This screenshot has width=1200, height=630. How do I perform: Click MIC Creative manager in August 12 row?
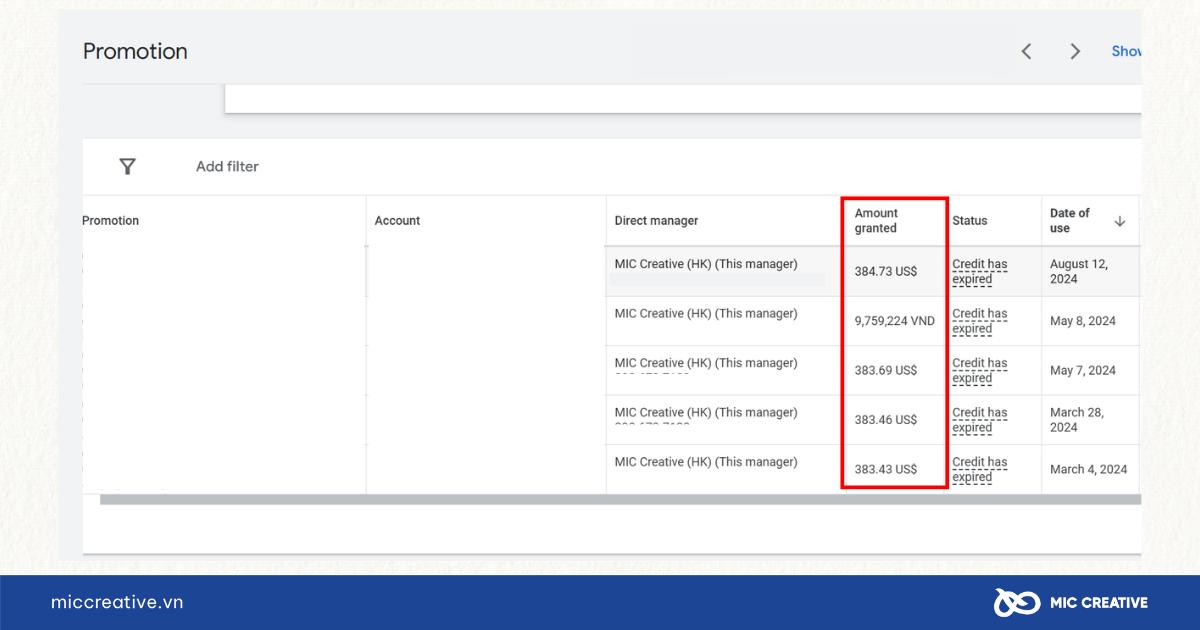tap(706, 264)
